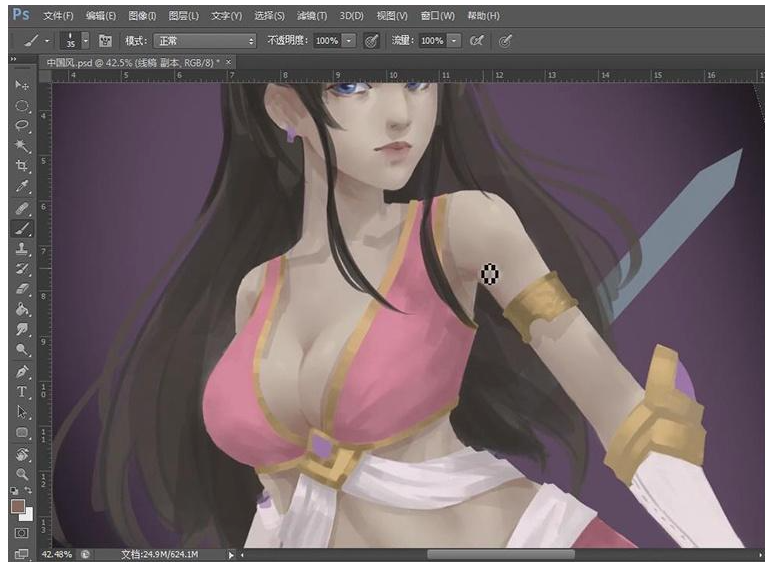Open the 视图(V) menu
Viewport: 765px width, 565px height.
[392, 16]
